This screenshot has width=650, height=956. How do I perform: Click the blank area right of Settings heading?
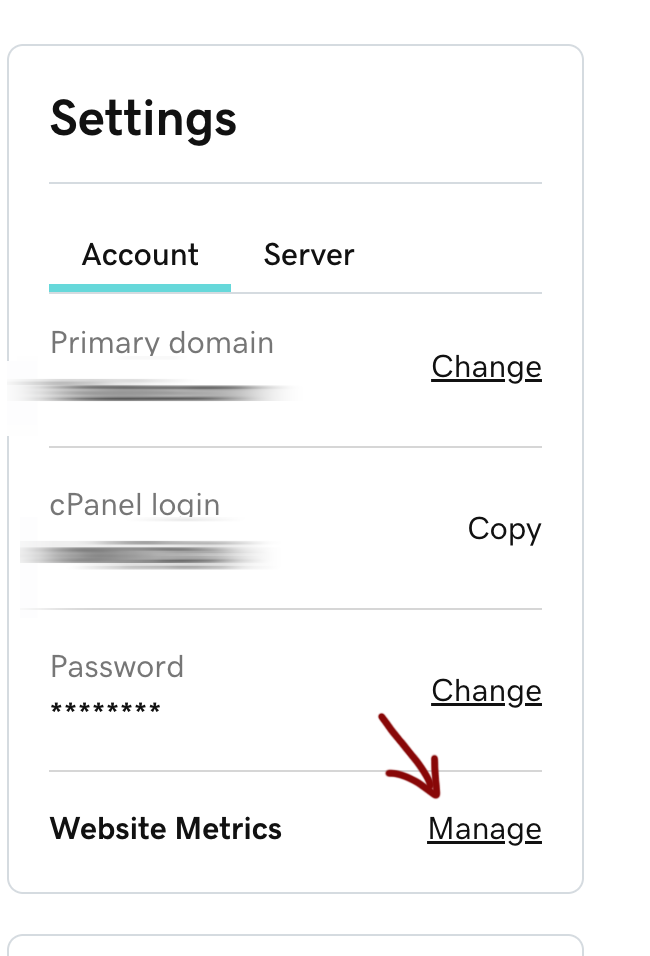pyautogui.click(x=400, y=119)
